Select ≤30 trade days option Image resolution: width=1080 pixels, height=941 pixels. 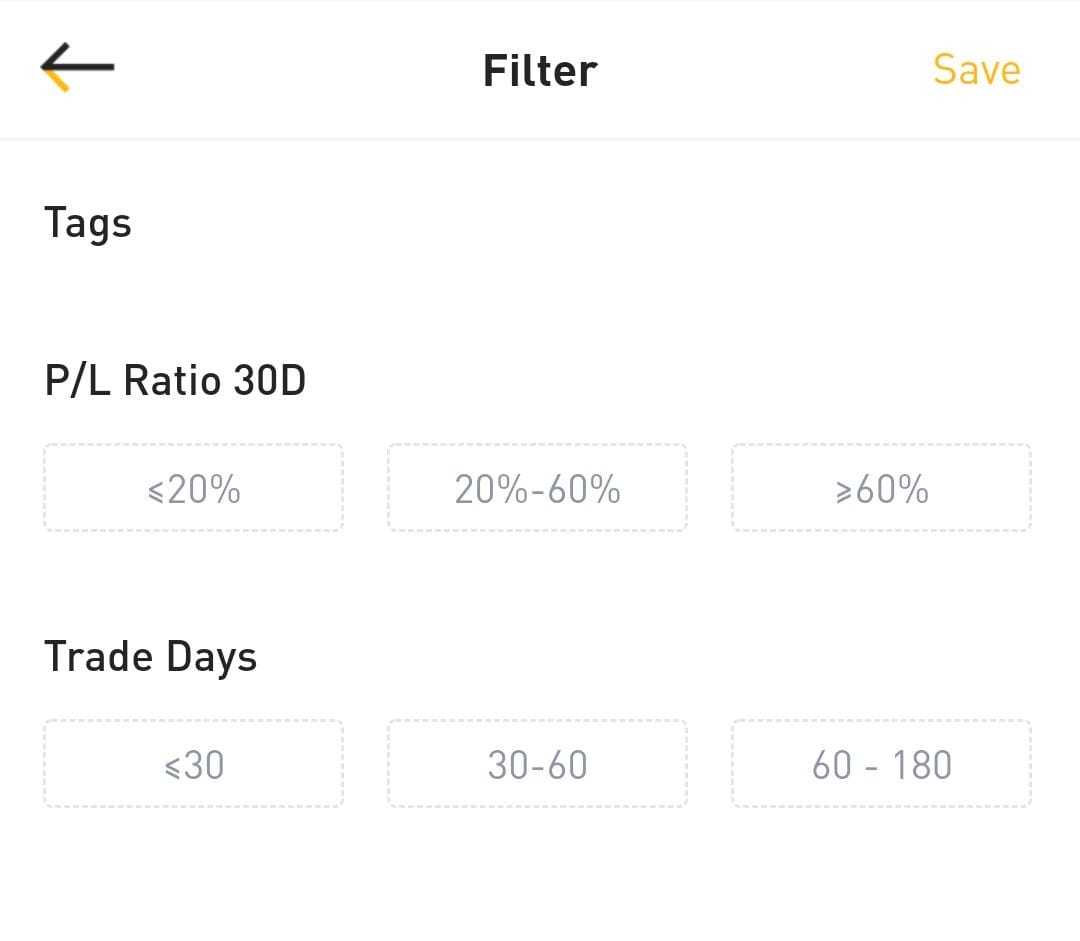click(x=194, y=763)
